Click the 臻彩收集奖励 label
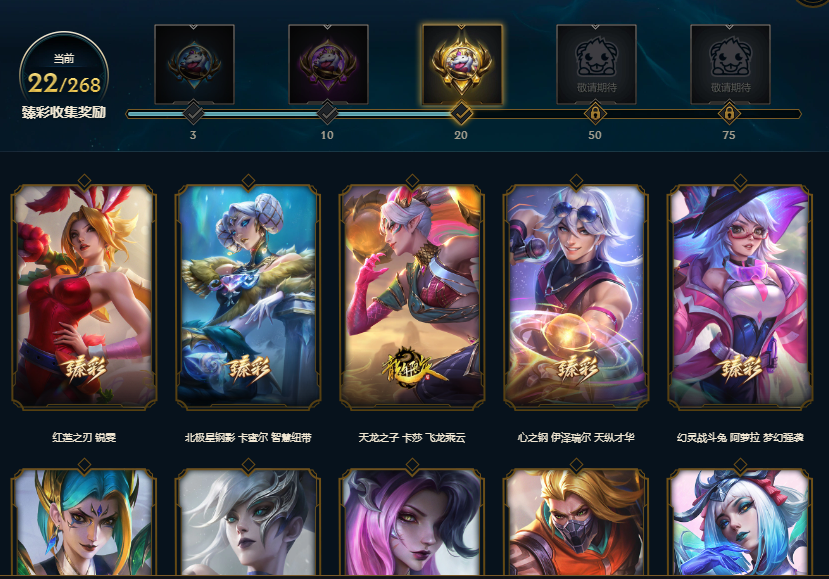 pyautogui.click(x=64, y=112)
